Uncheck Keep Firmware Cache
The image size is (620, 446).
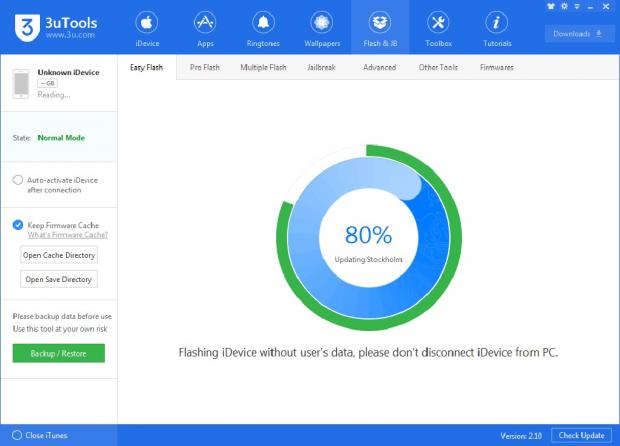tap(18, 225)
